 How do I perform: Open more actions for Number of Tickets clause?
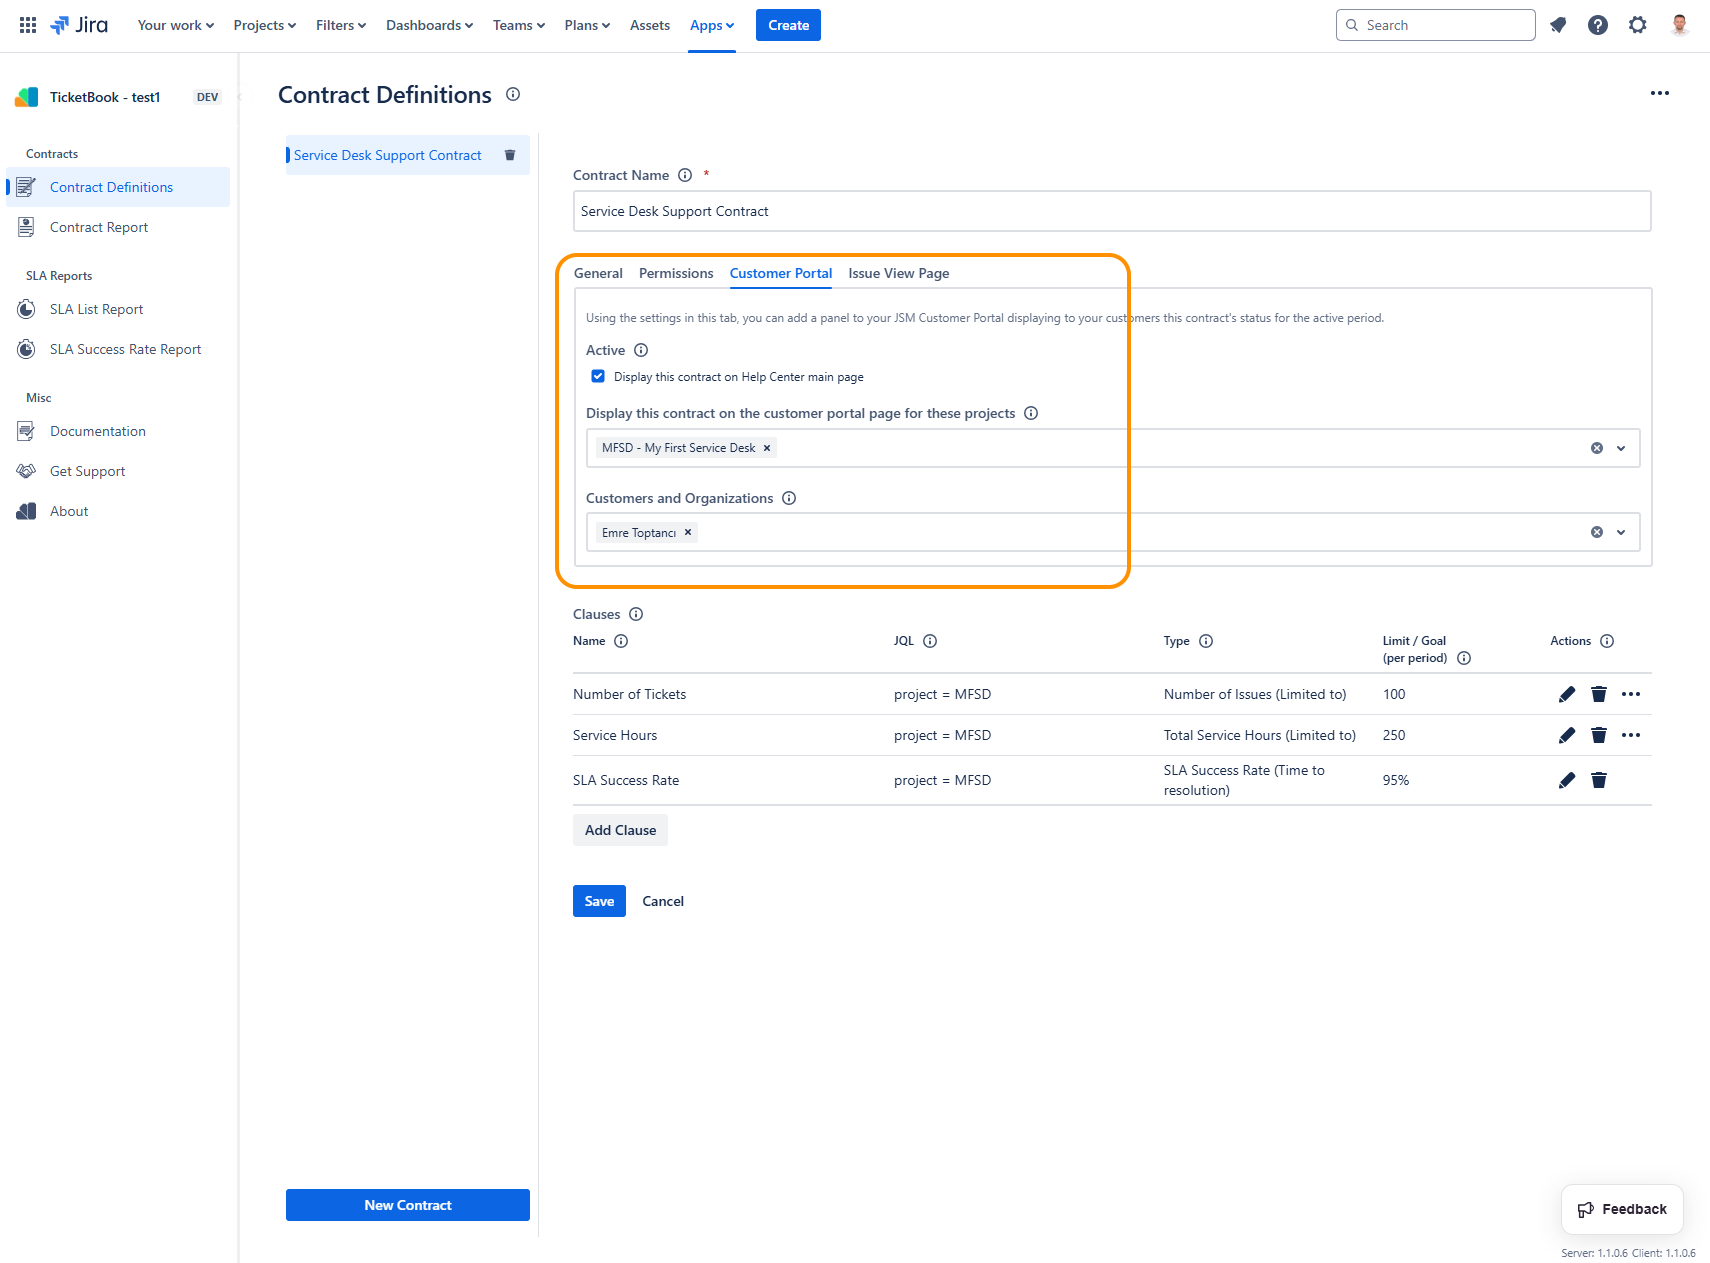[x=1631, y=694]
